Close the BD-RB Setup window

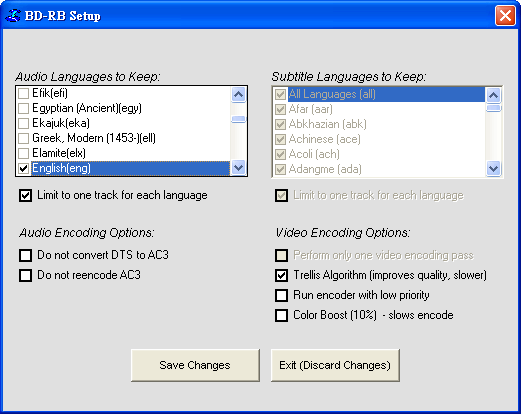(x=505, y=16)
